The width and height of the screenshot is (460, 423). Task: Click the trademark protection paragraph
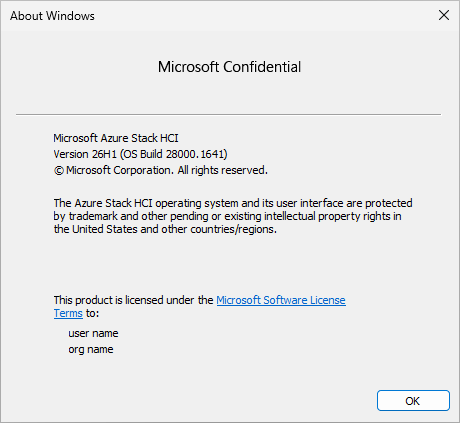tap(233, 216)
